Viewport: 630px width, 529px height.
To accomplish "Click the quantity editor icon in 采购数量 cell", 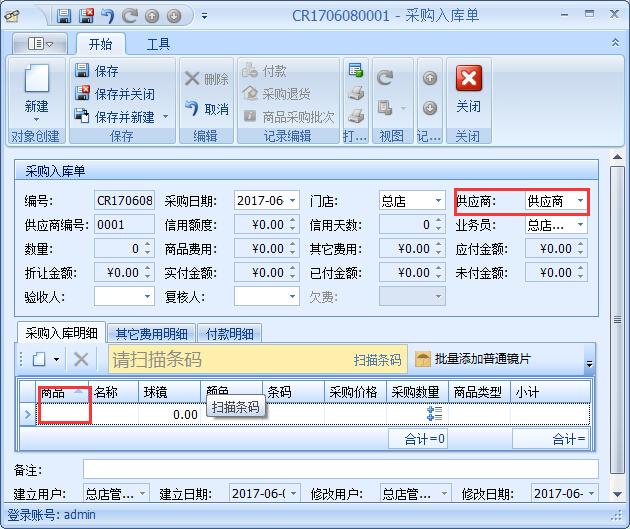I will (x=435, y=414).
